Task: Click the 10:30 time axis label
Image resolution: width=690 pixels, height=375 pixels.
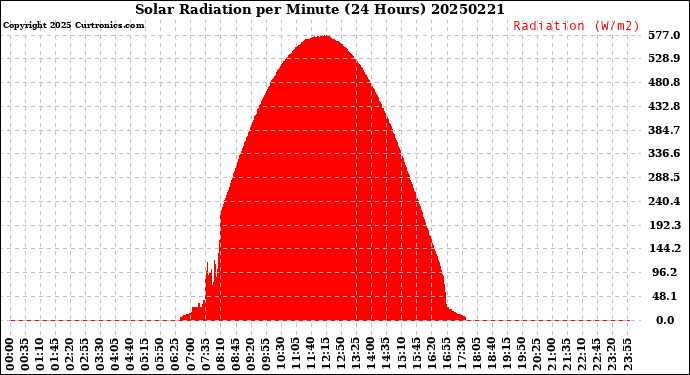Action: tap(280, 355)
